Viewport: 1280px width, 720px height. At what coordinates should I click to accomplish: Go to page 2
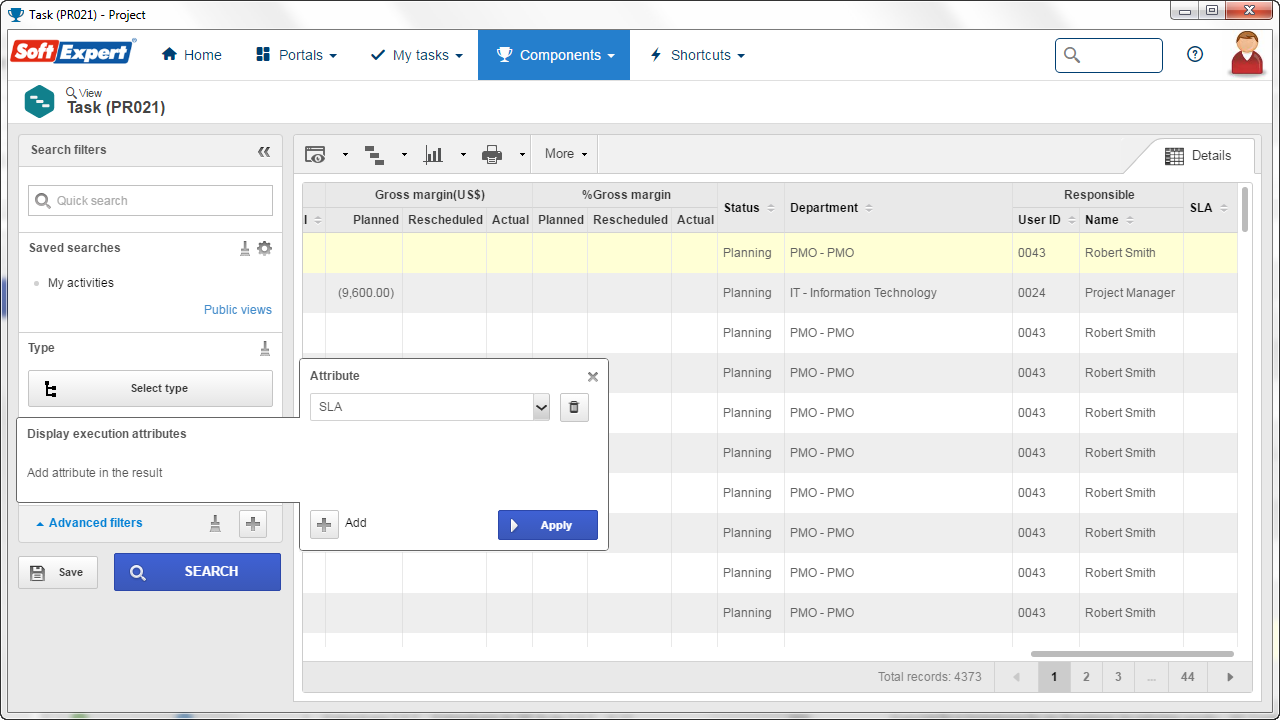1086,677
